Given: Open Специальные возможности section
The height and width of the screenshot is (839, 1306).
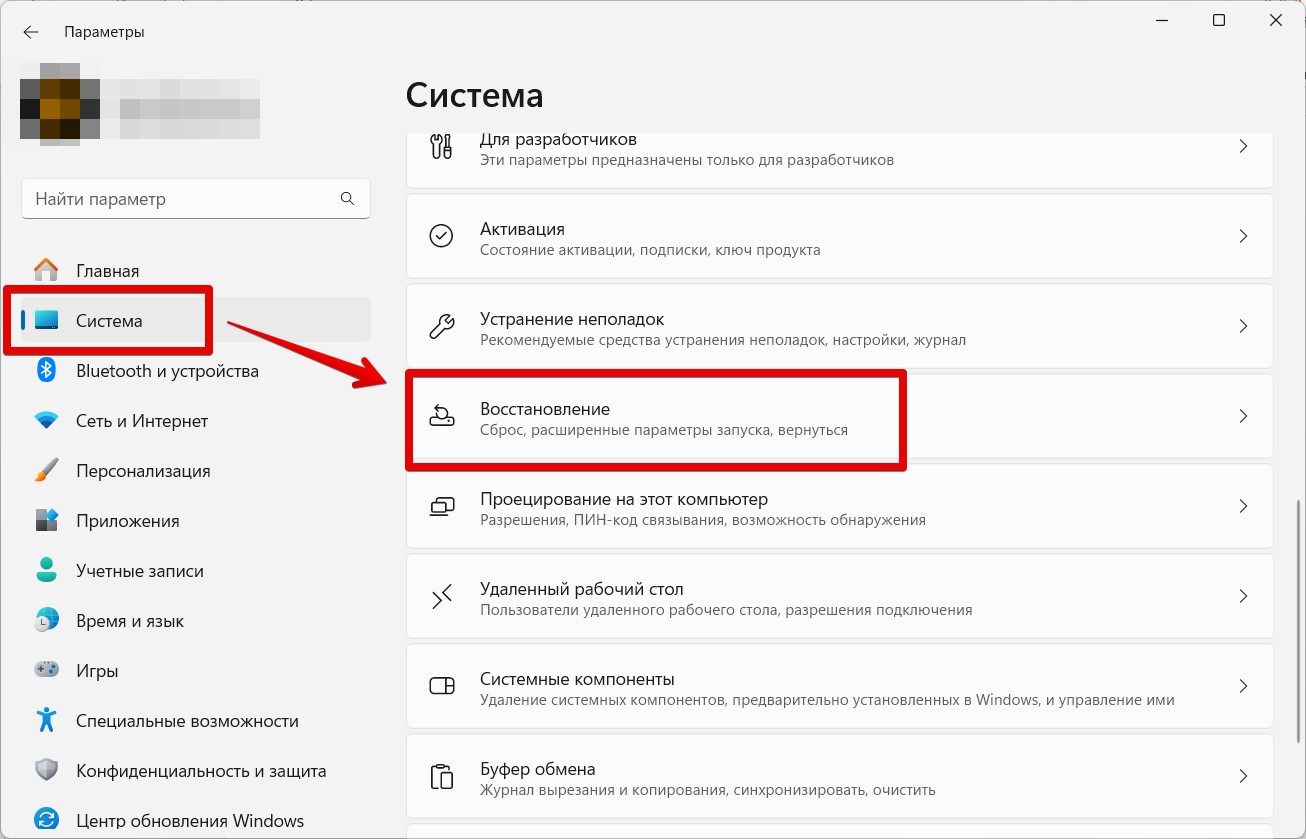Looking at the screenshot, I should (195, 720).
